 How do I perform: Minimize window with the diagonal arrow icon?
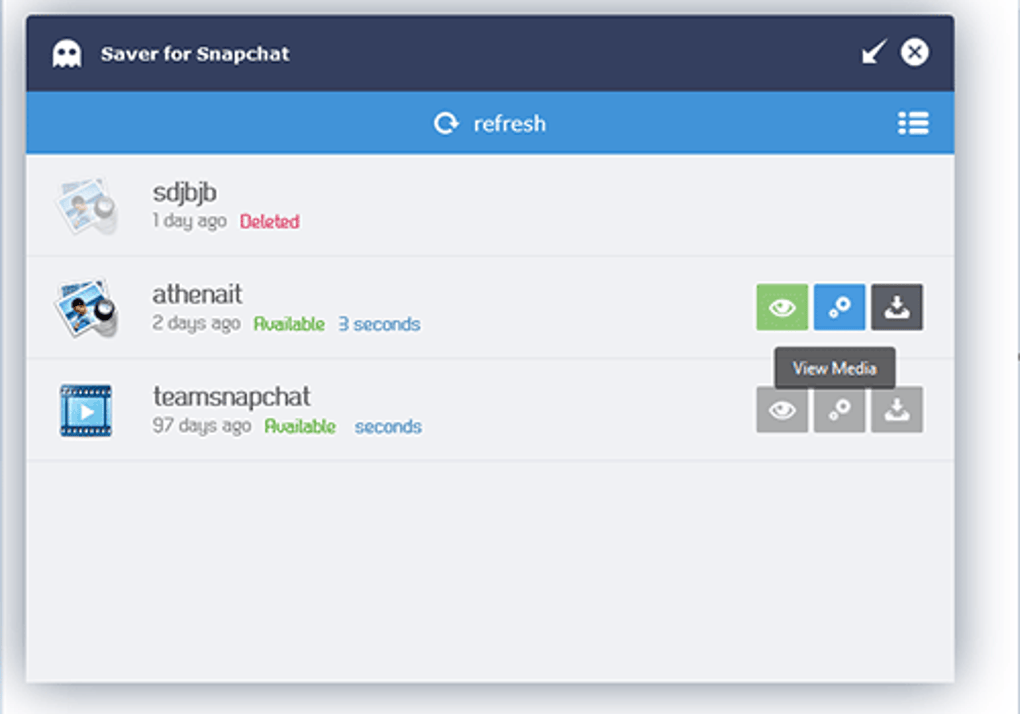(x=874, y=53)
